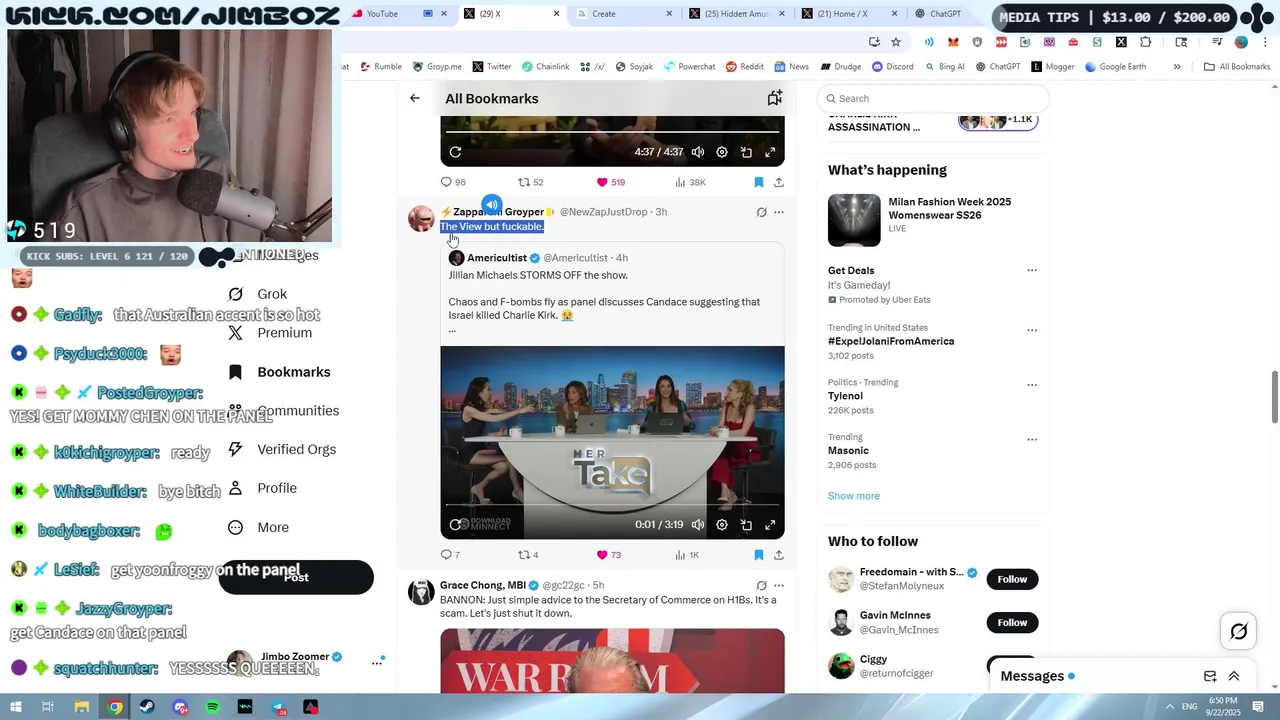Repost the post with 52 reposts

point(530,182)
